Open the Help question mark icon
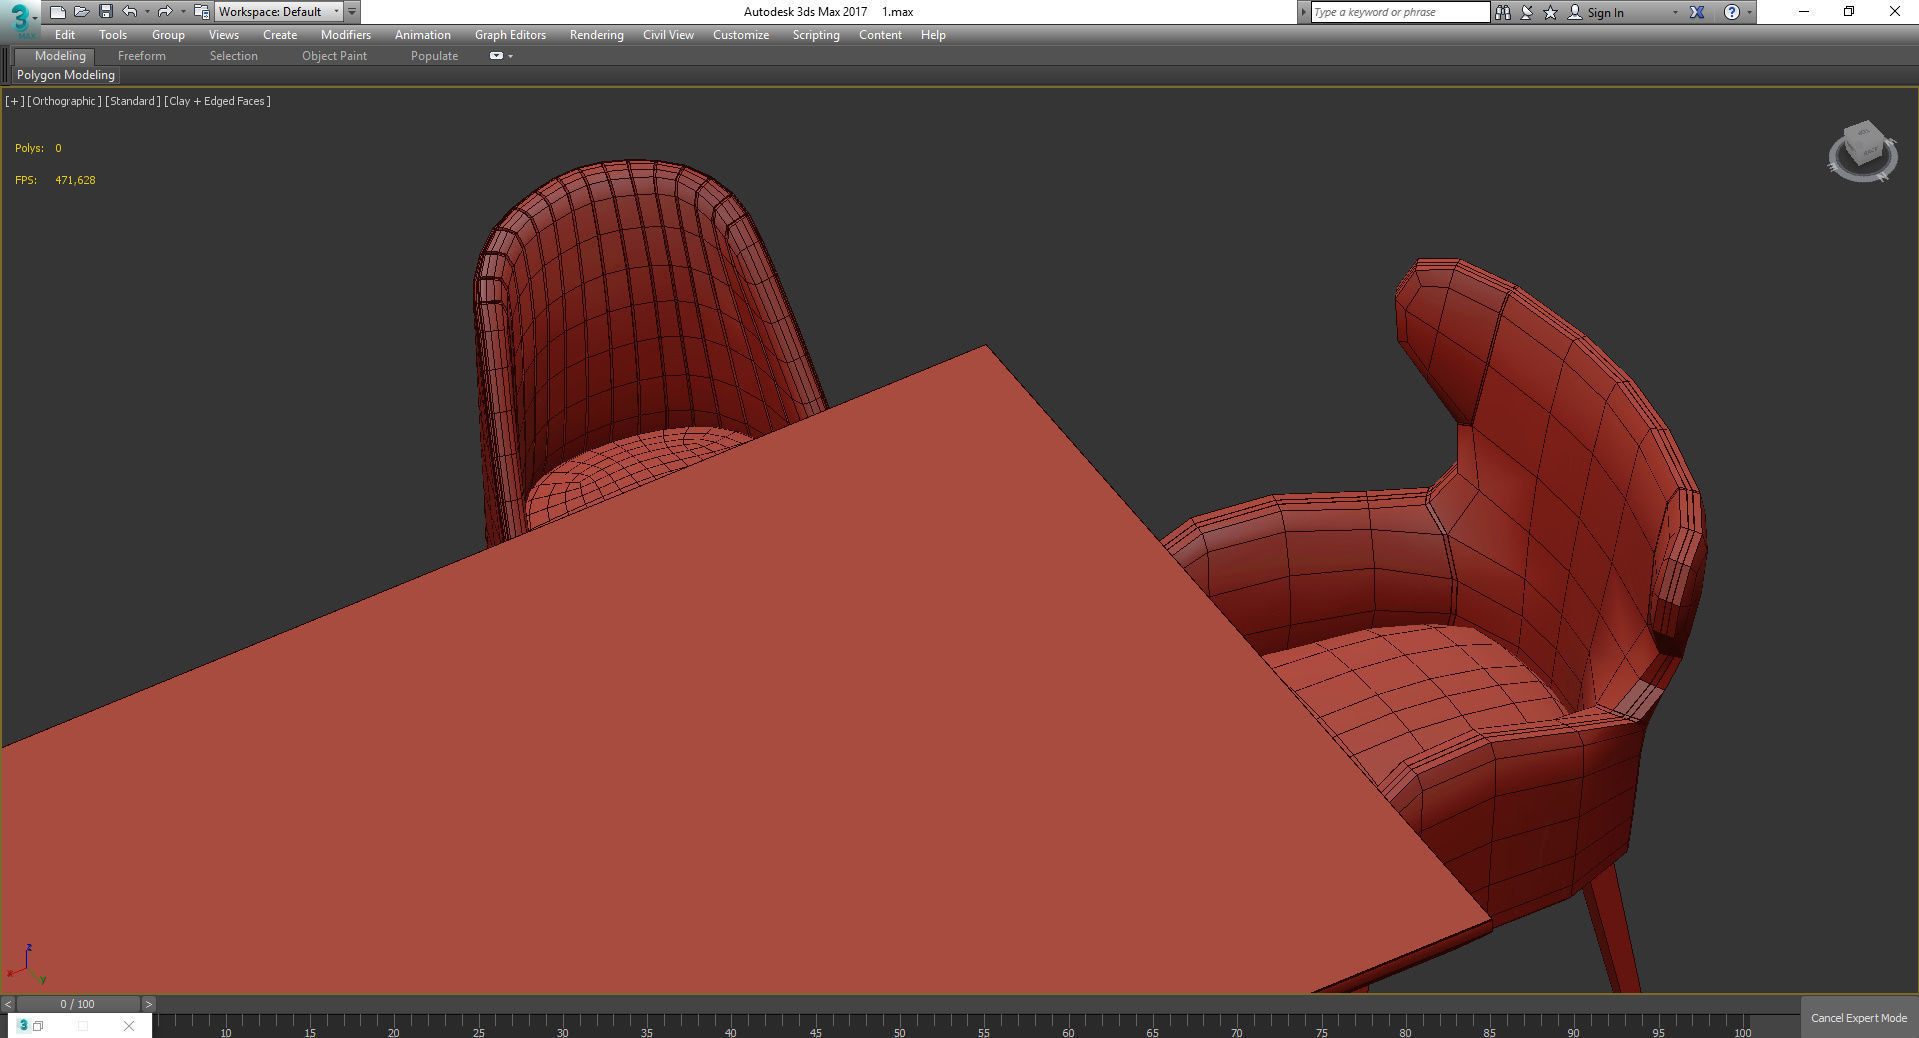 pyautogui.click(x=1732, y=12)
